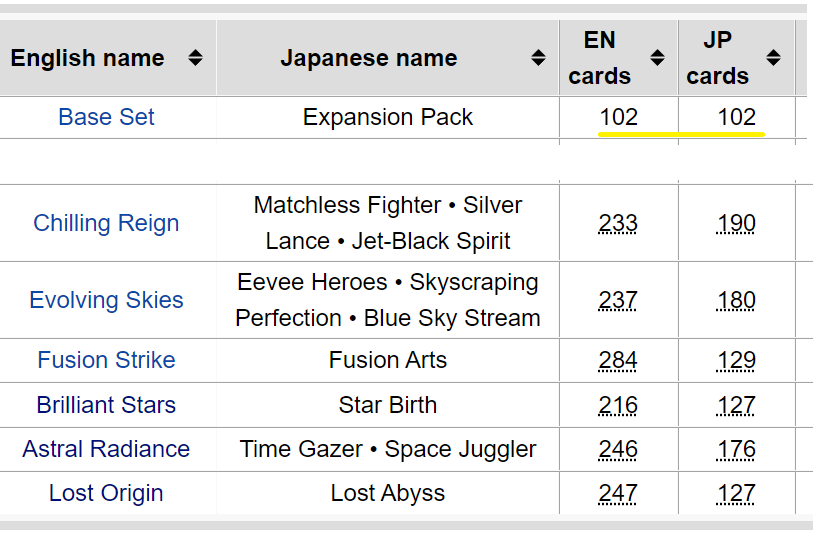Sort table by English name column
This screenshot has height=539, width=817.
click(195, 58)
